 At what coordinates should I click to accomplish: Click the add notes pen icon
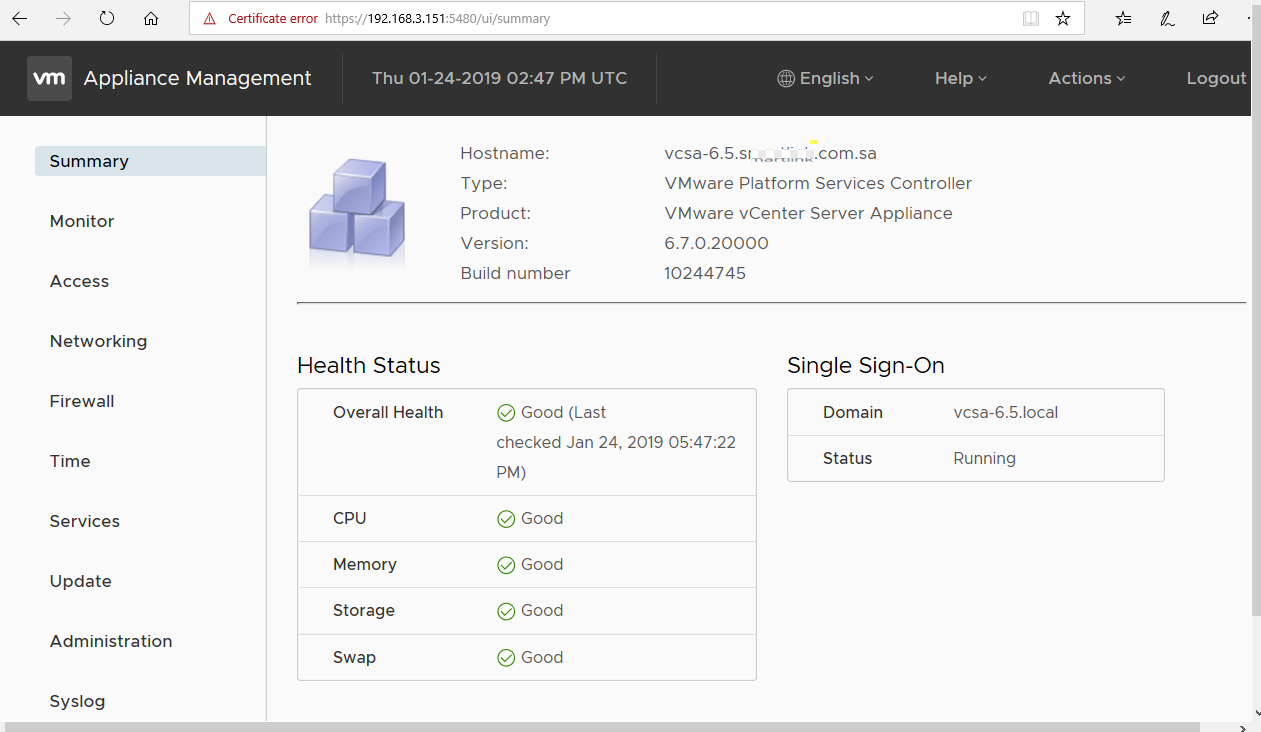coord(1167,18)
